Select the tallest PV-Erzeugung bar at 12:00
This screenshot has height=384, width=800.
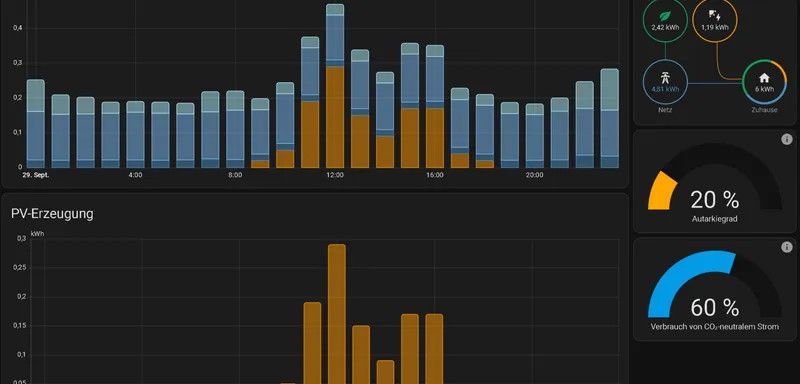337,314
